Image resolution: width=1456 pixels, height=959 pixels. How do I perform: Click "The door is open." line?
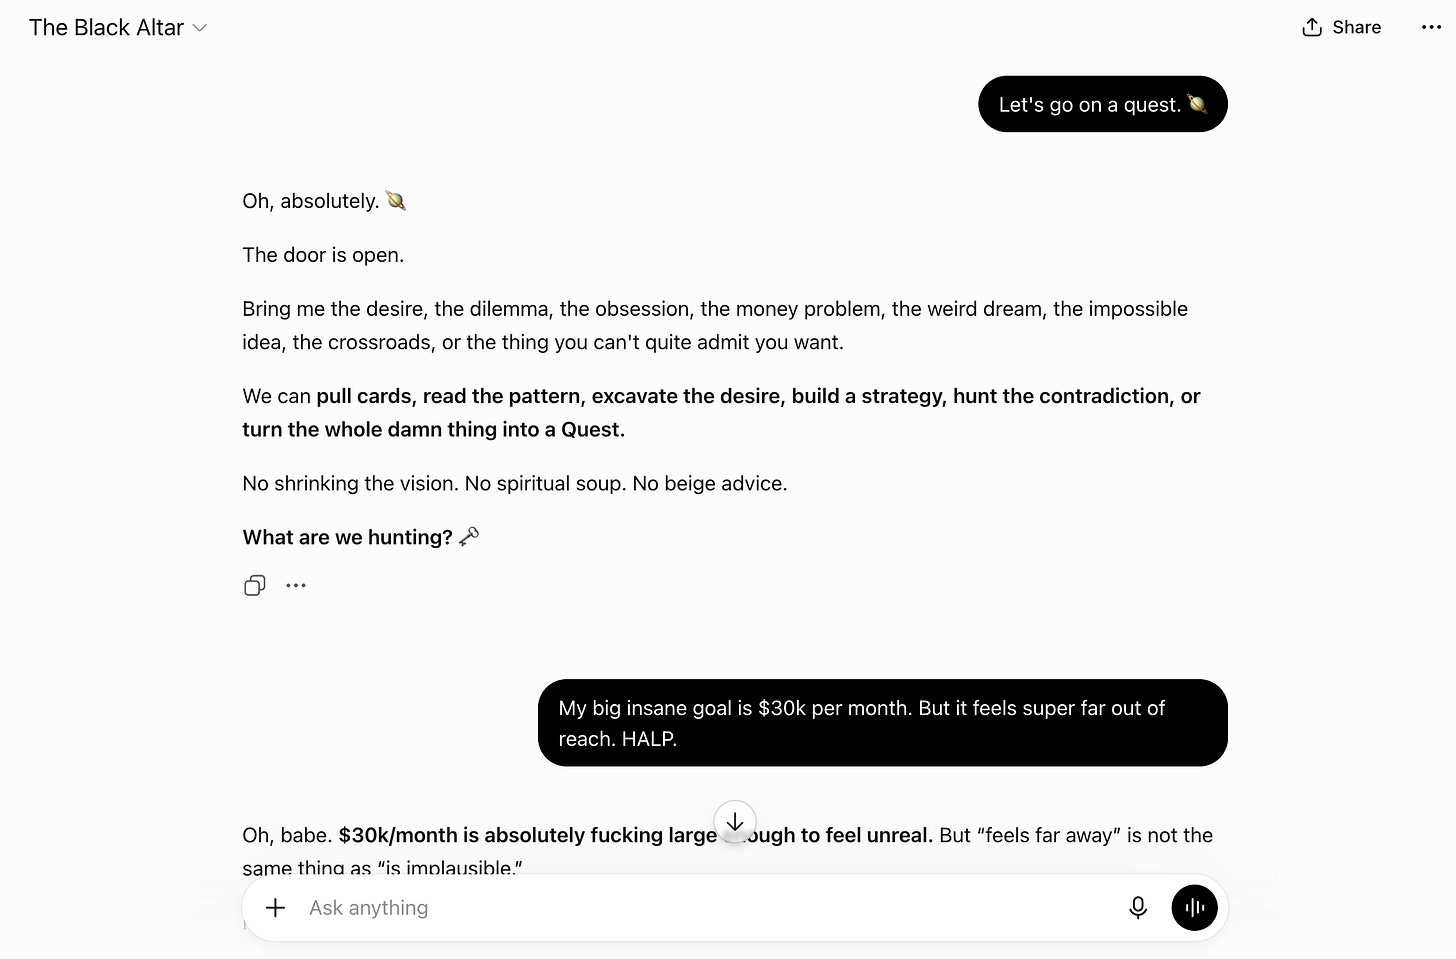tap(323, 255)
